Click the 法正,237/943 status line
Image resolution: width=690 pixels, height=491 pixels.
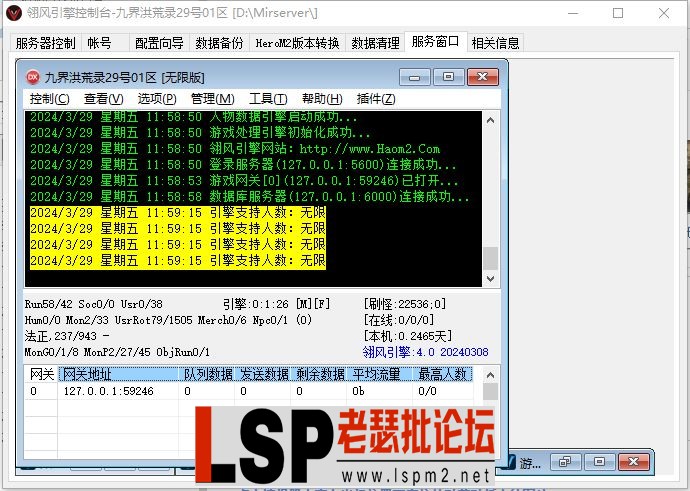(67, 336)
